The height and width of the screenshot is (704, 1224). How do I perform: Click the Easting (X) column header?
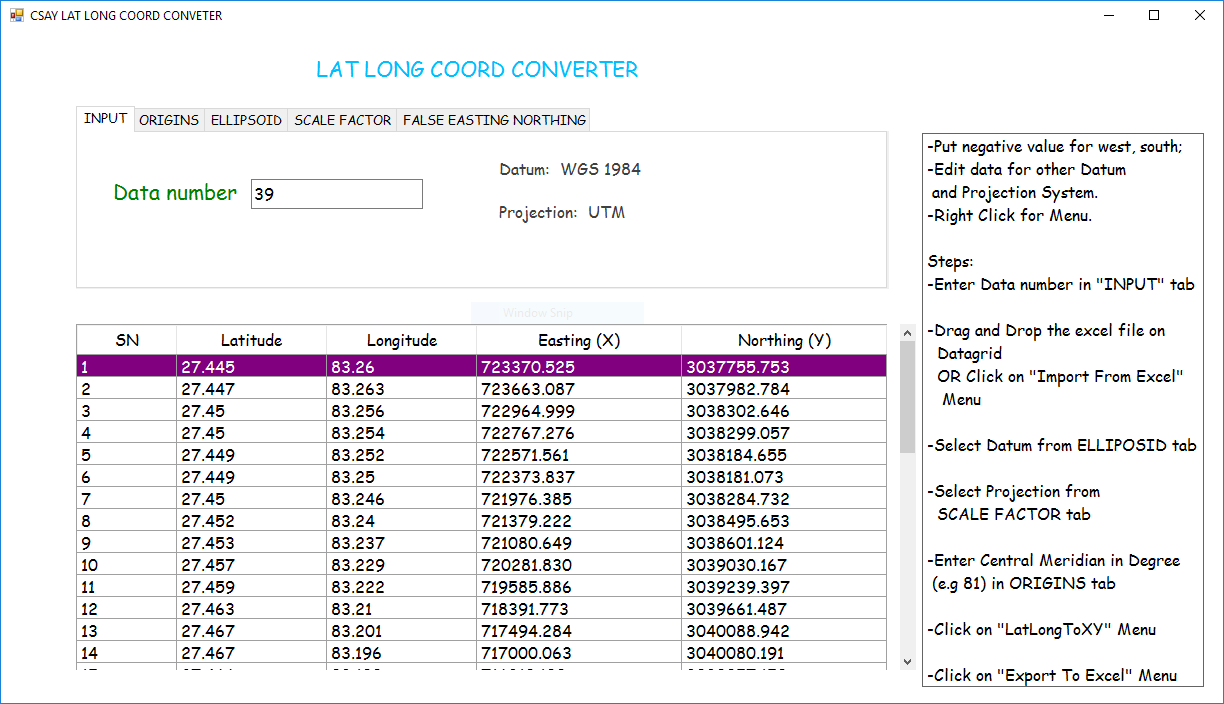point(579,340)
